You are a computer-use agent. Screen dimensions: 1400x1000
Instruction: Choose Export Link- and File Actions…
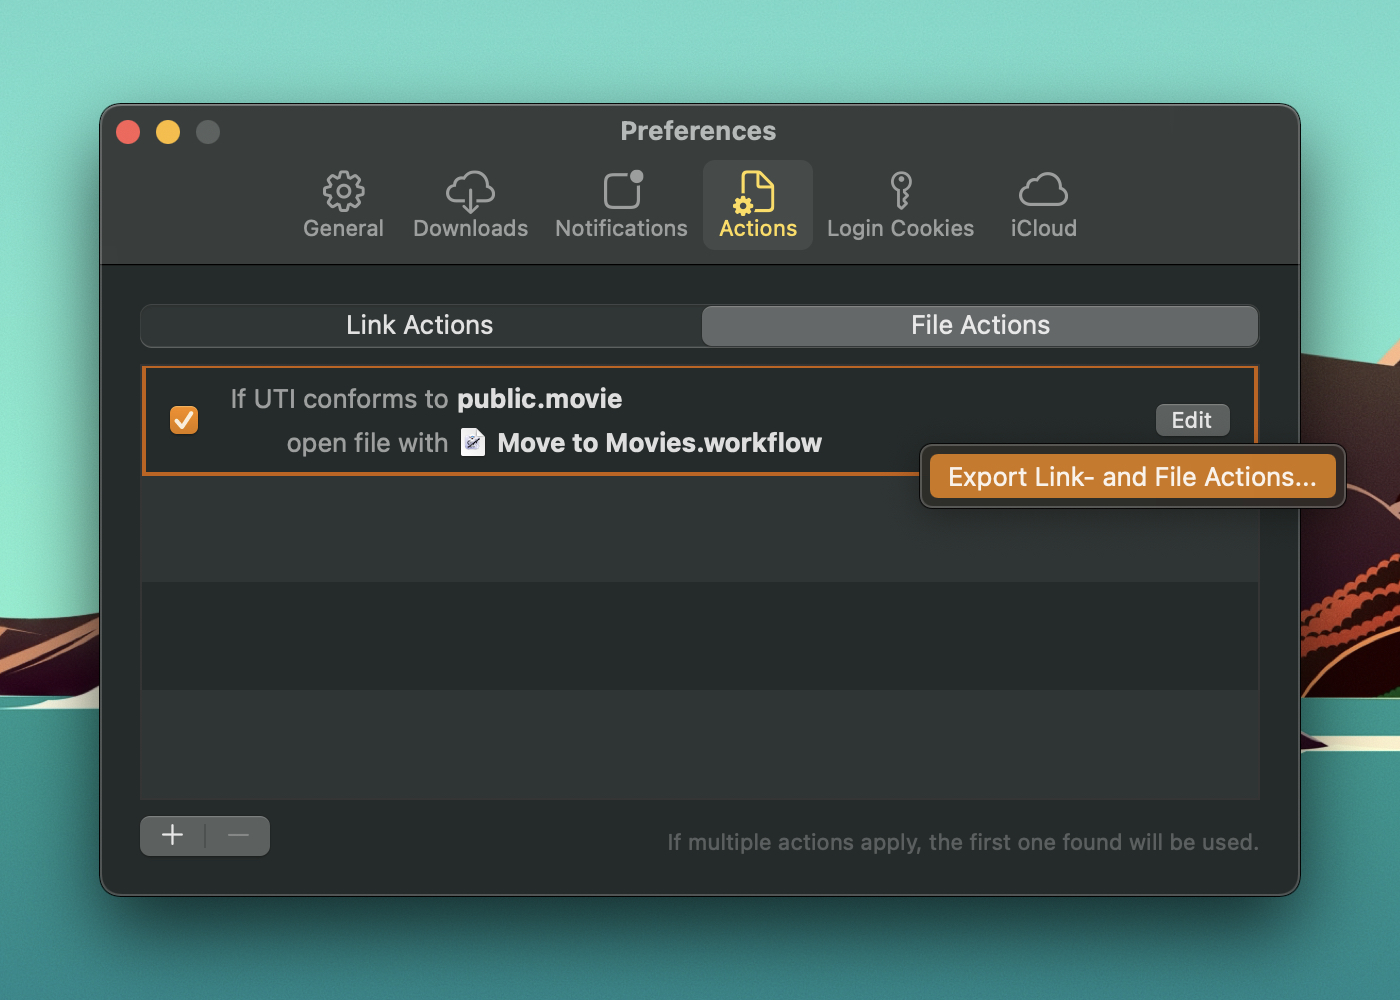pyautogui.click(x=1132, y=477)
